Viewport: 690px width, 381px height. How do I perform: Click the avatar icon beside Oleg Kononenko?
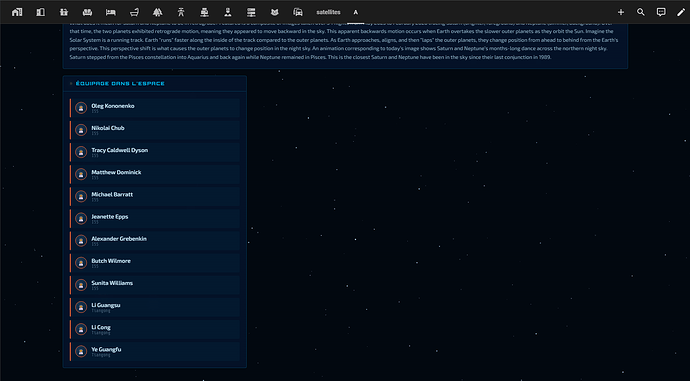click(81, 108)
